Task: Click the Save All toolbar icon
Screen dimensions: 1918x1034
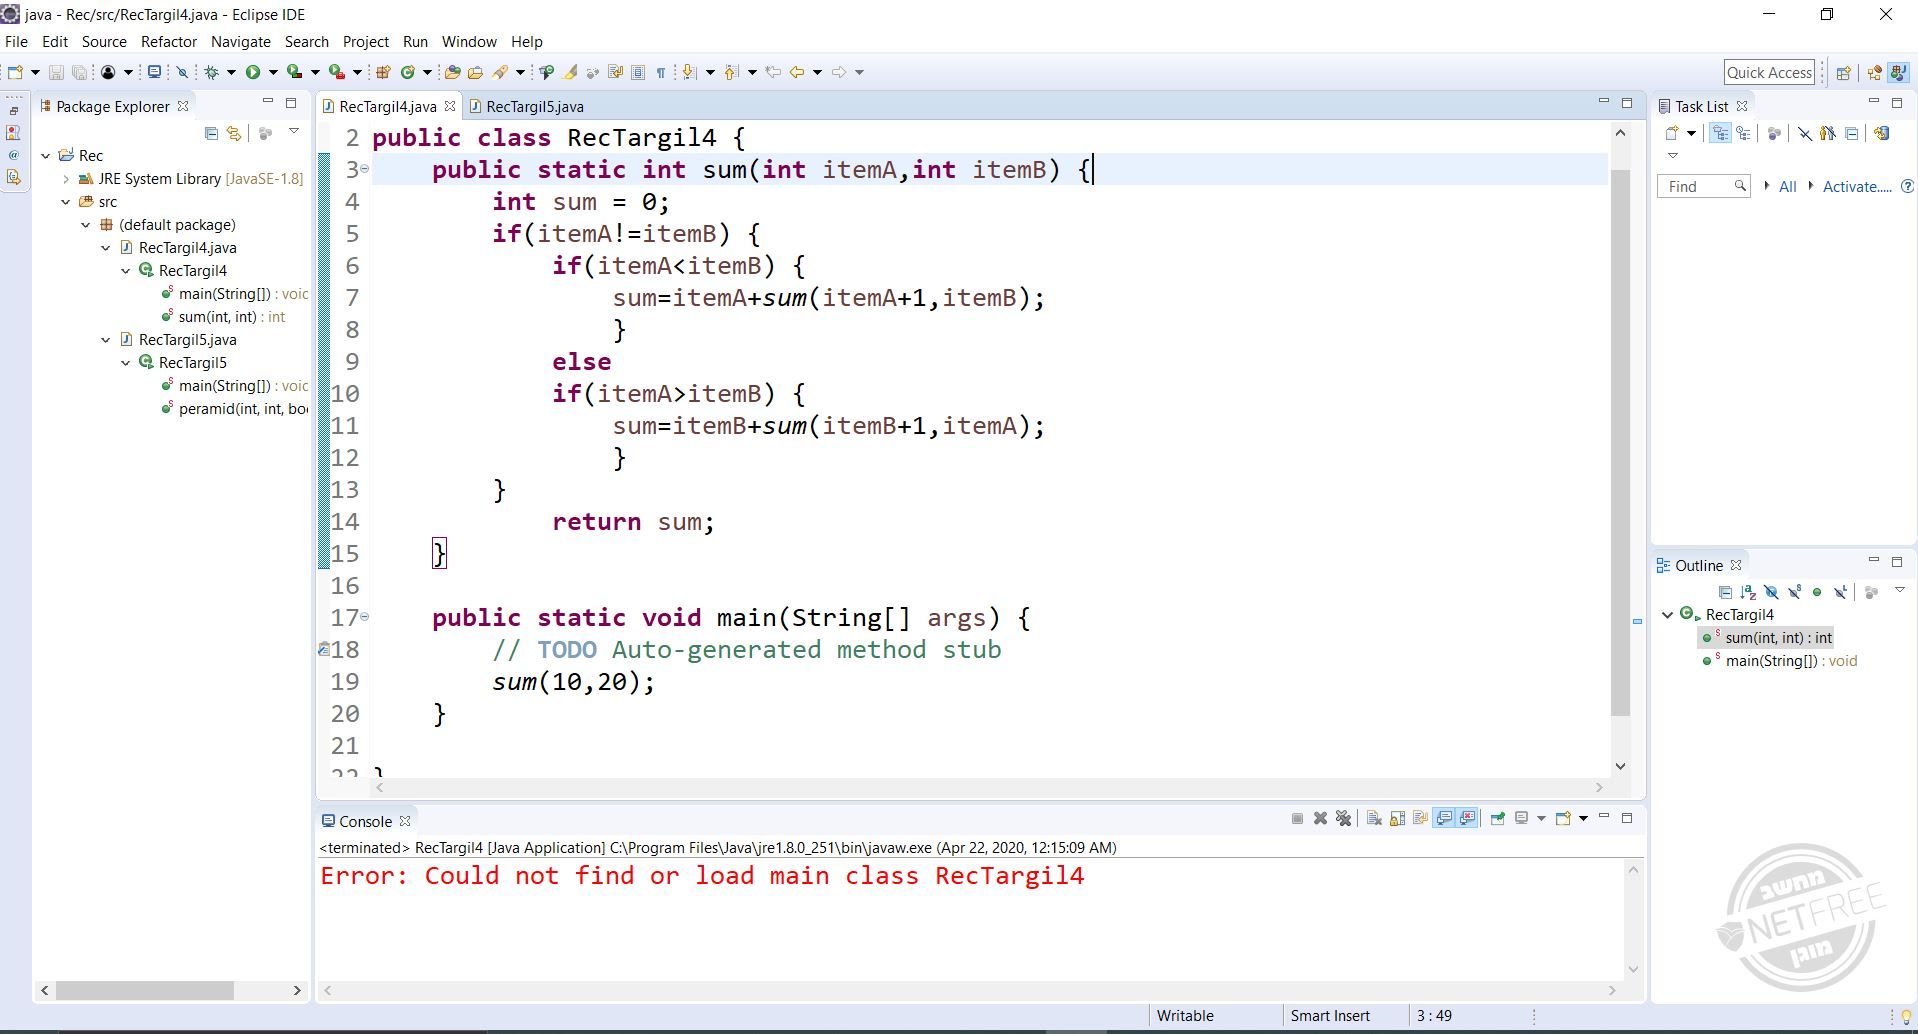Action: point(79,72)
